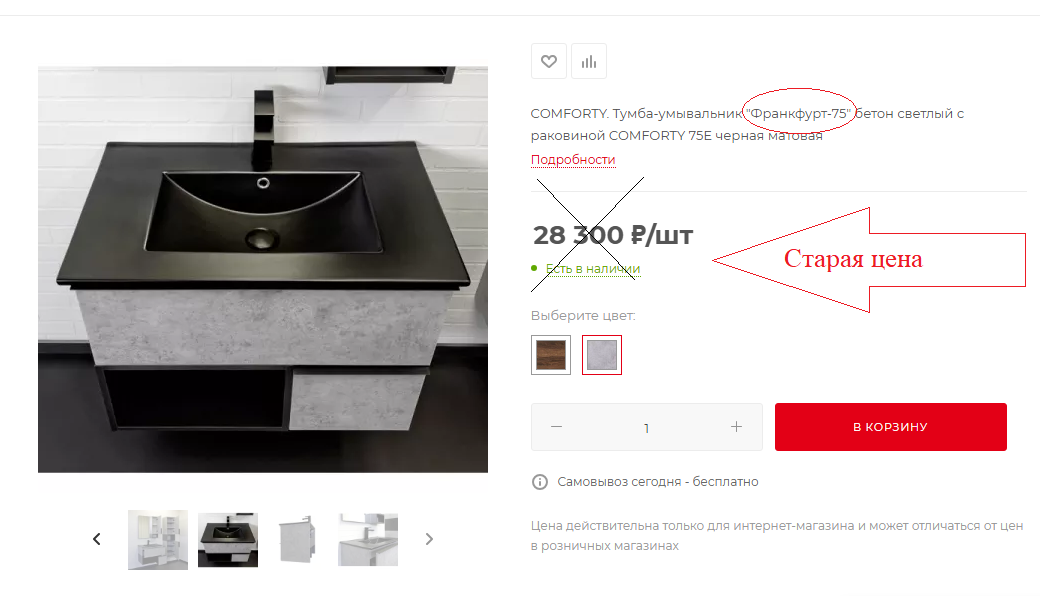The height and width of the screenshot is (596, 1040).
Task: Click the info icon near Самовывоз
Action: [x=540, y=482]
